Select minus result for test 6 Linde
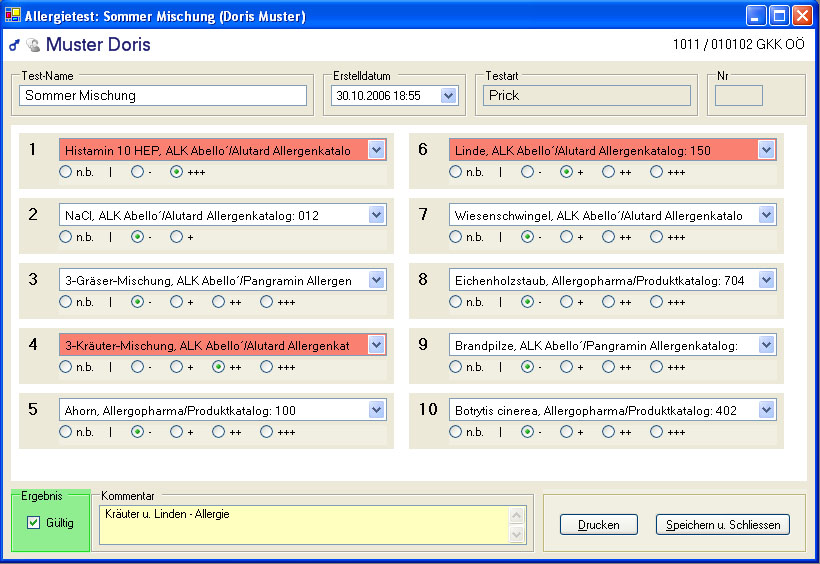 528,172
